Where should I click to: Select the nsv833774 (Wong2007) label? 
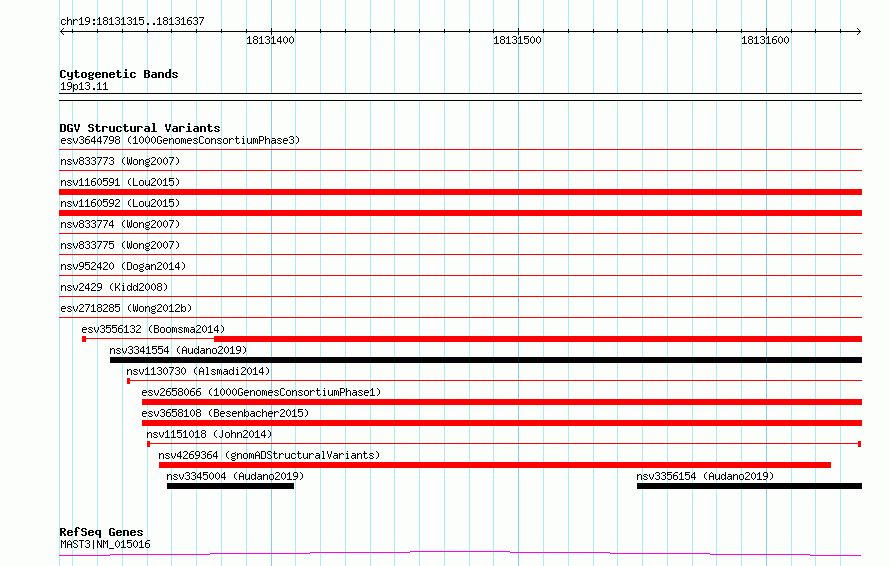tap(120, 224)
